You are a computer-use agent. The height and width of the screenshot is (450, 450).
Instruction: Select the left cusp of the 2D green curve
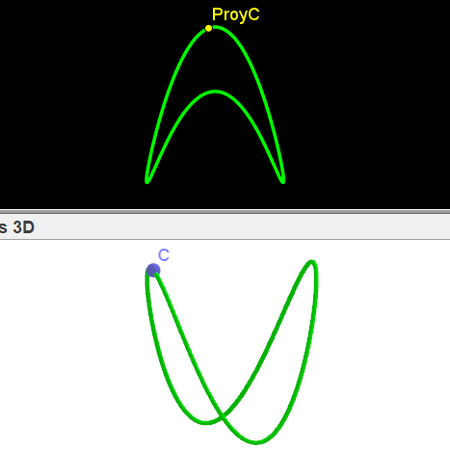(x=147, y=181)
